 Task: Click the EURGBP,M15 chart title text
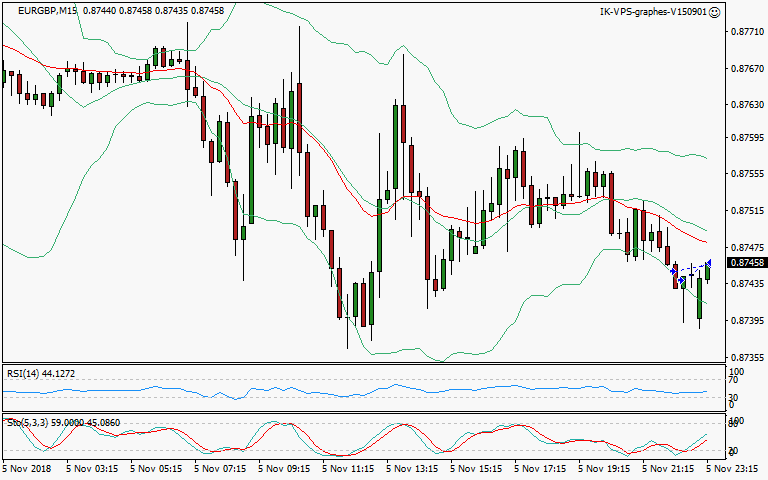(48, 11)
